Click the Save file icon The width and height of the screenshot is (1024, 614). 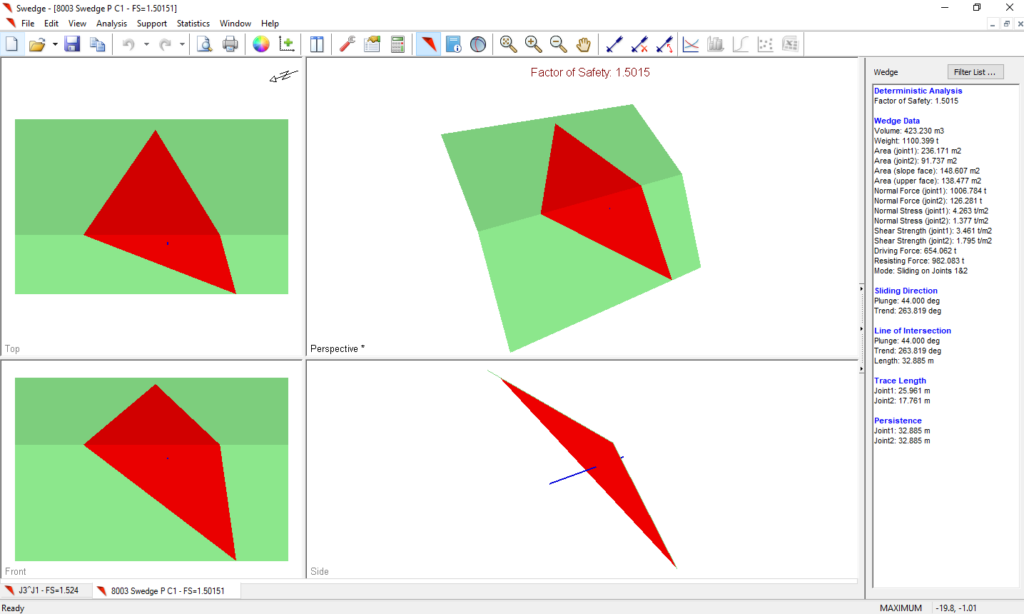pos(72,44)
